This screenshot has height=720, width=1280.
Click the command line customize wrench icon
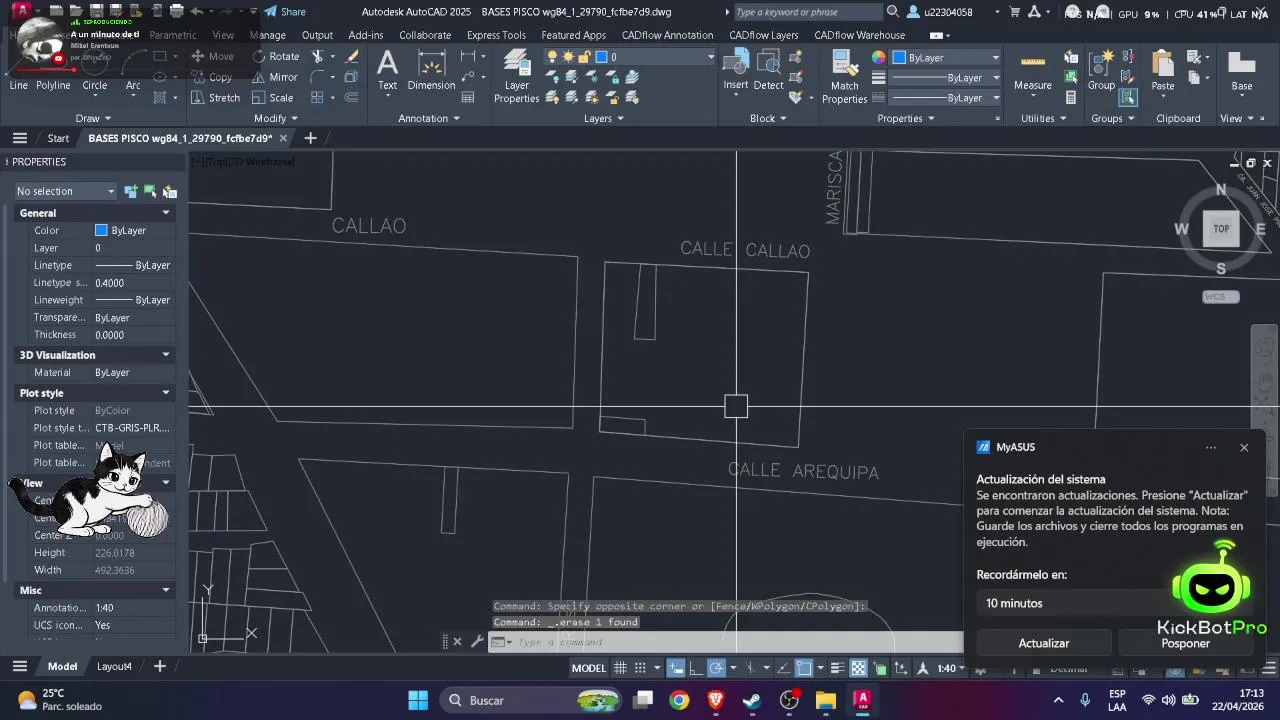(x=477, y=642)
